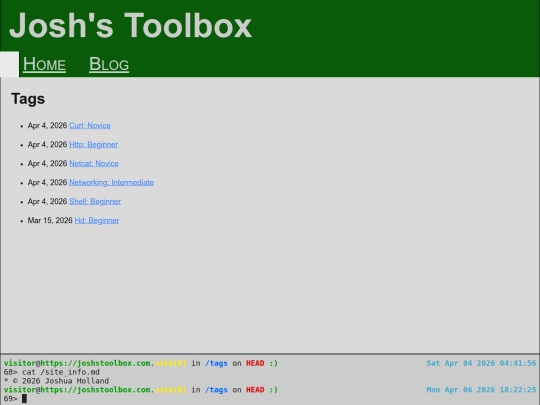540x405 pixels.
Task: Click the 'cat /site_info.md' command text
Action: tap(61, 372)
